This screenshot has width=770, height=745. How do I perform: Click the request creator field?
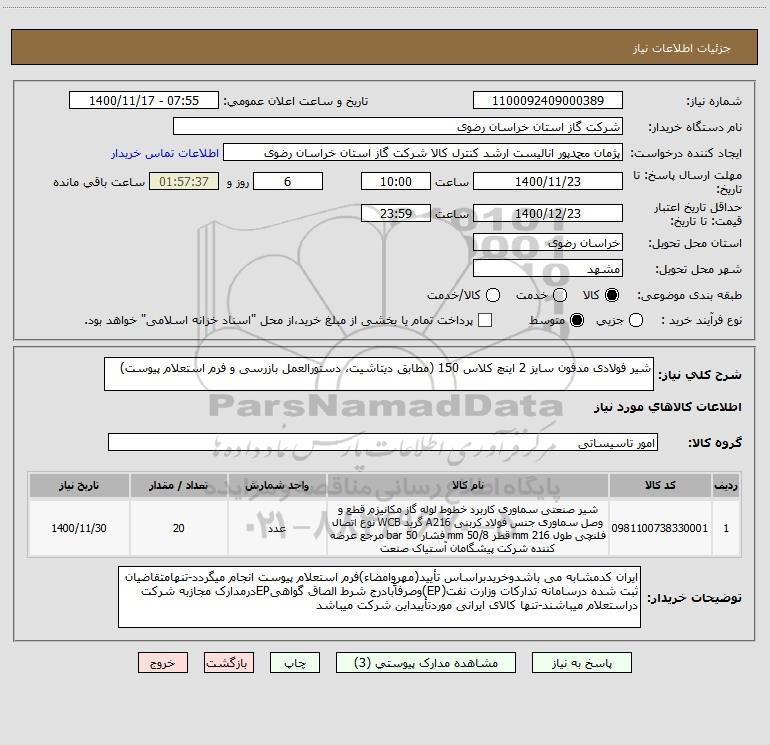[x=423, y=152]
